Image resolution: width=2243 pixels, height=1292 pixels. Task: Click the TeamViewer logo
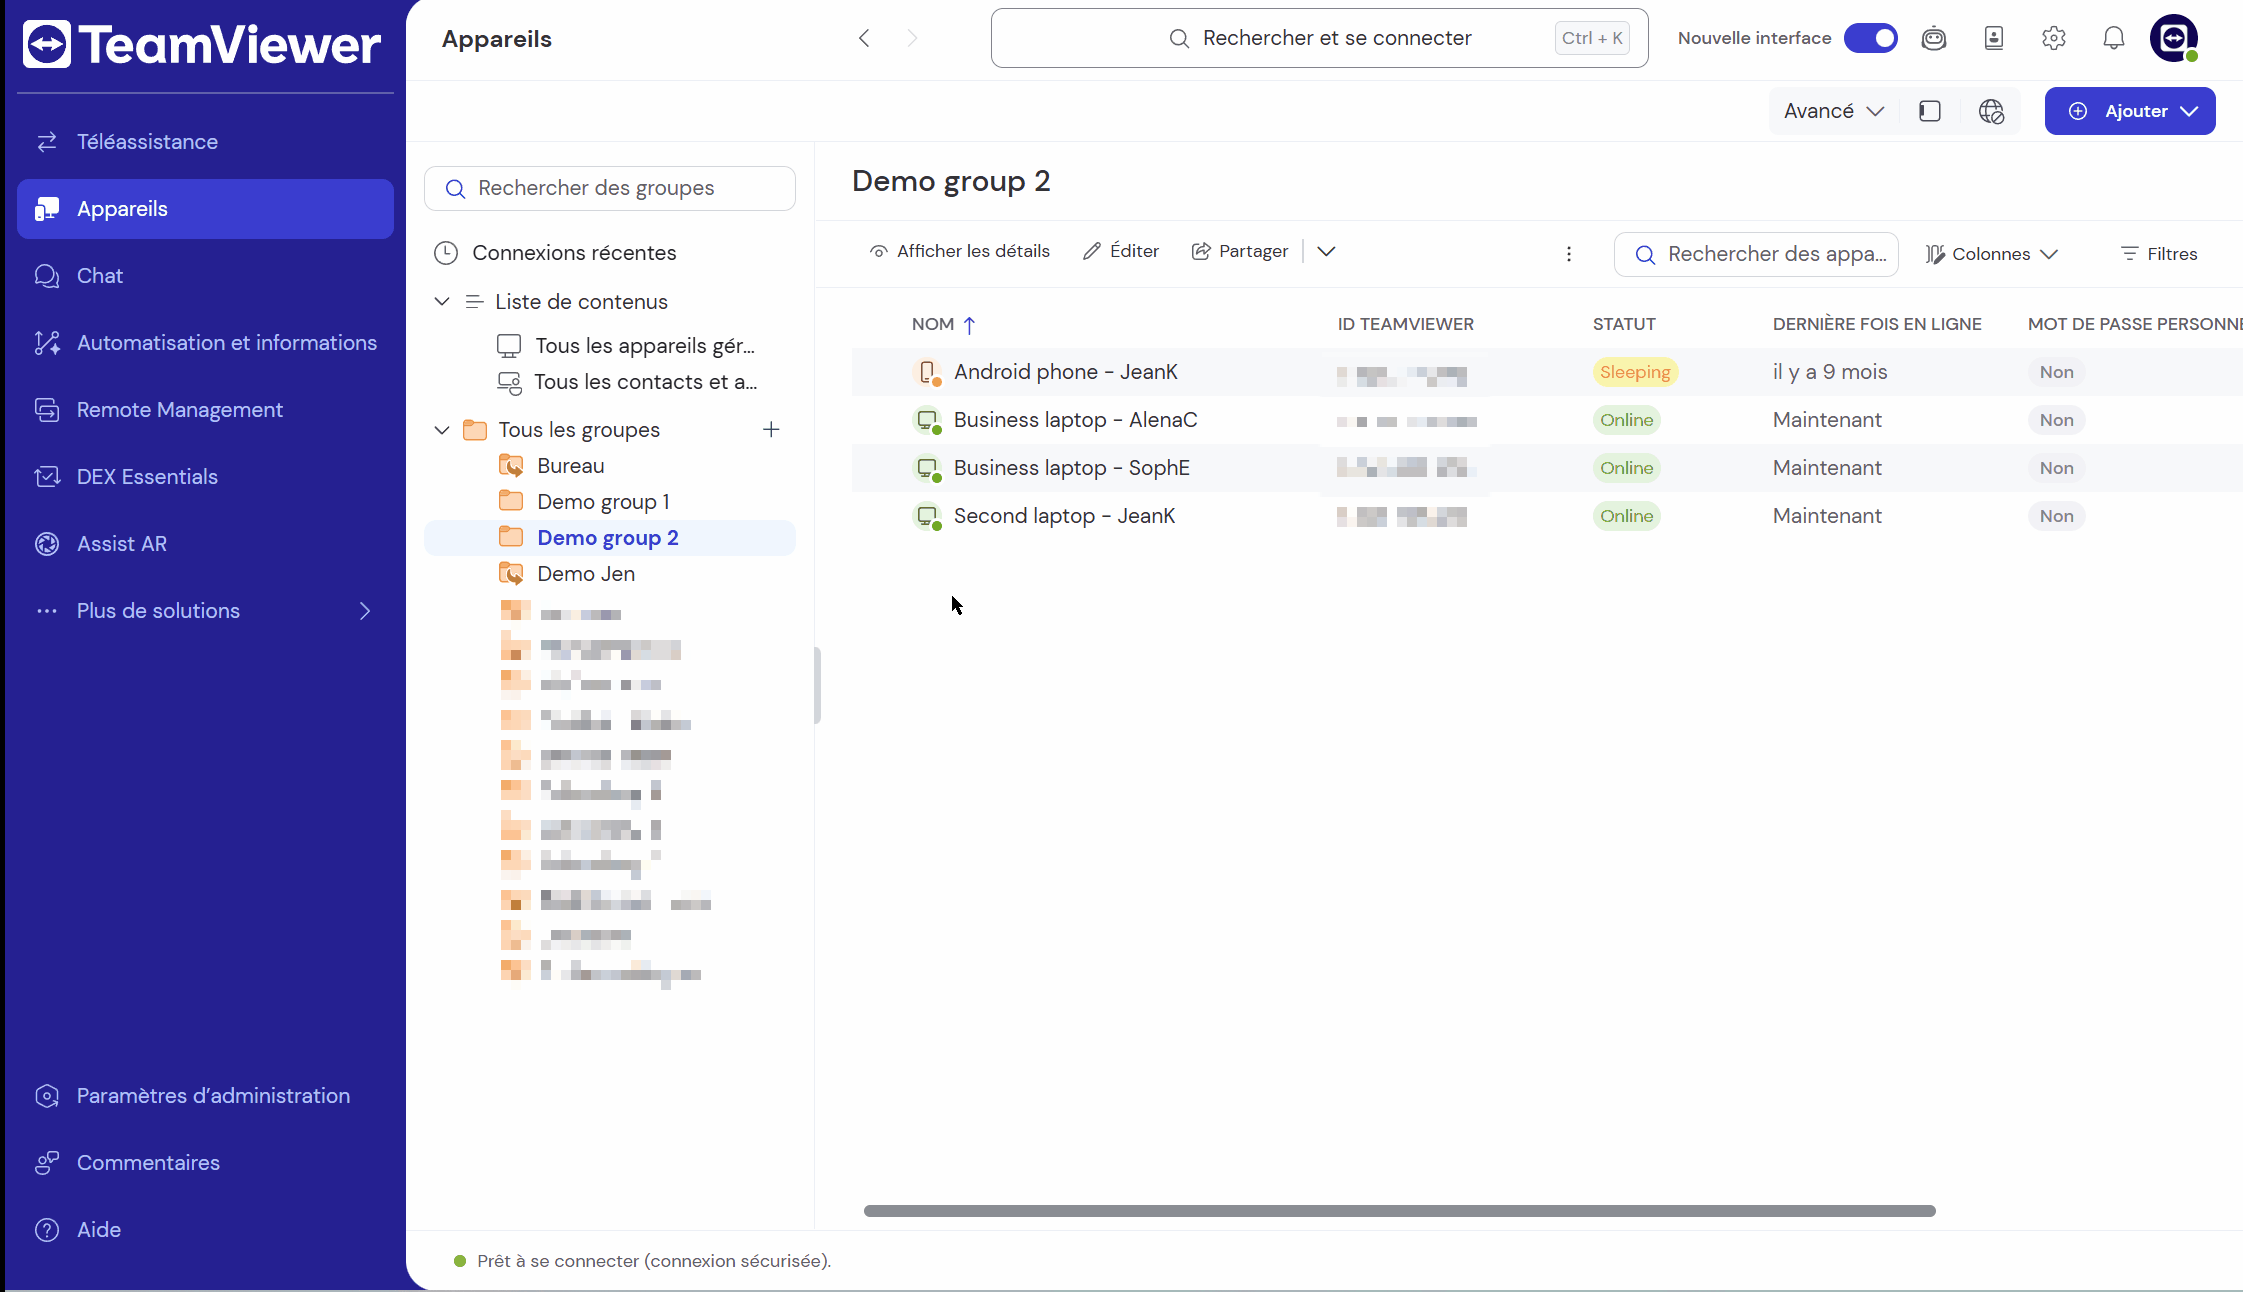[201, 44]
